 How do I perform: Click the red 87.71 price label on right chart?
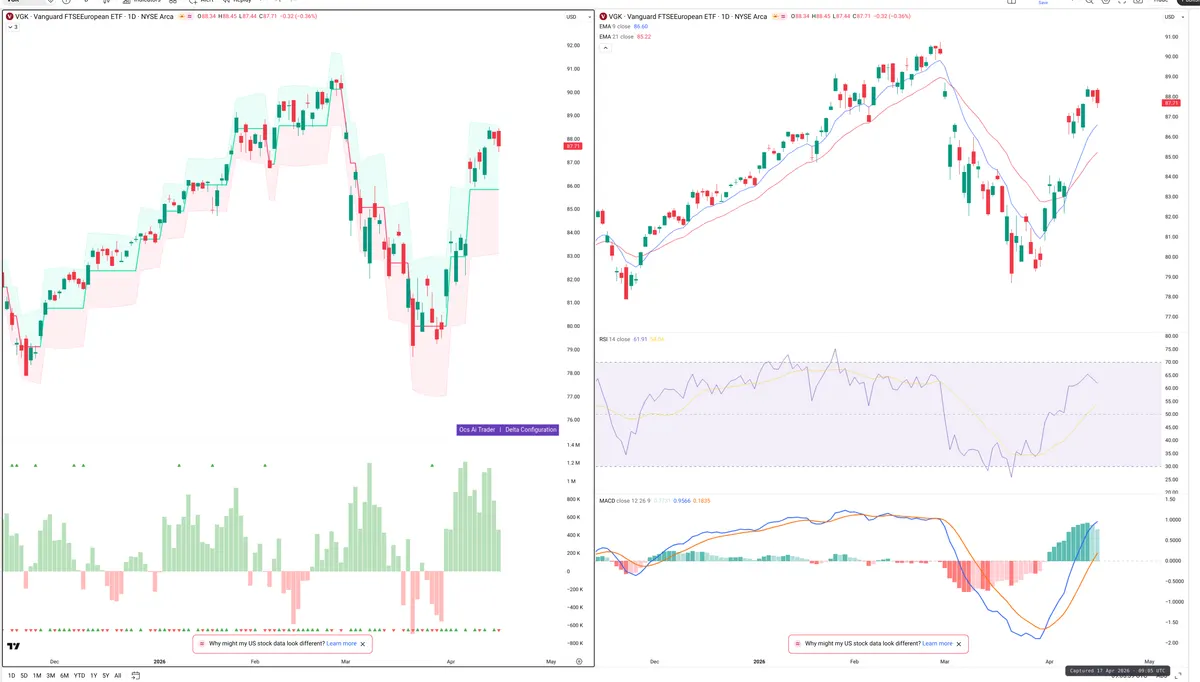click(x=1172, y=103)
